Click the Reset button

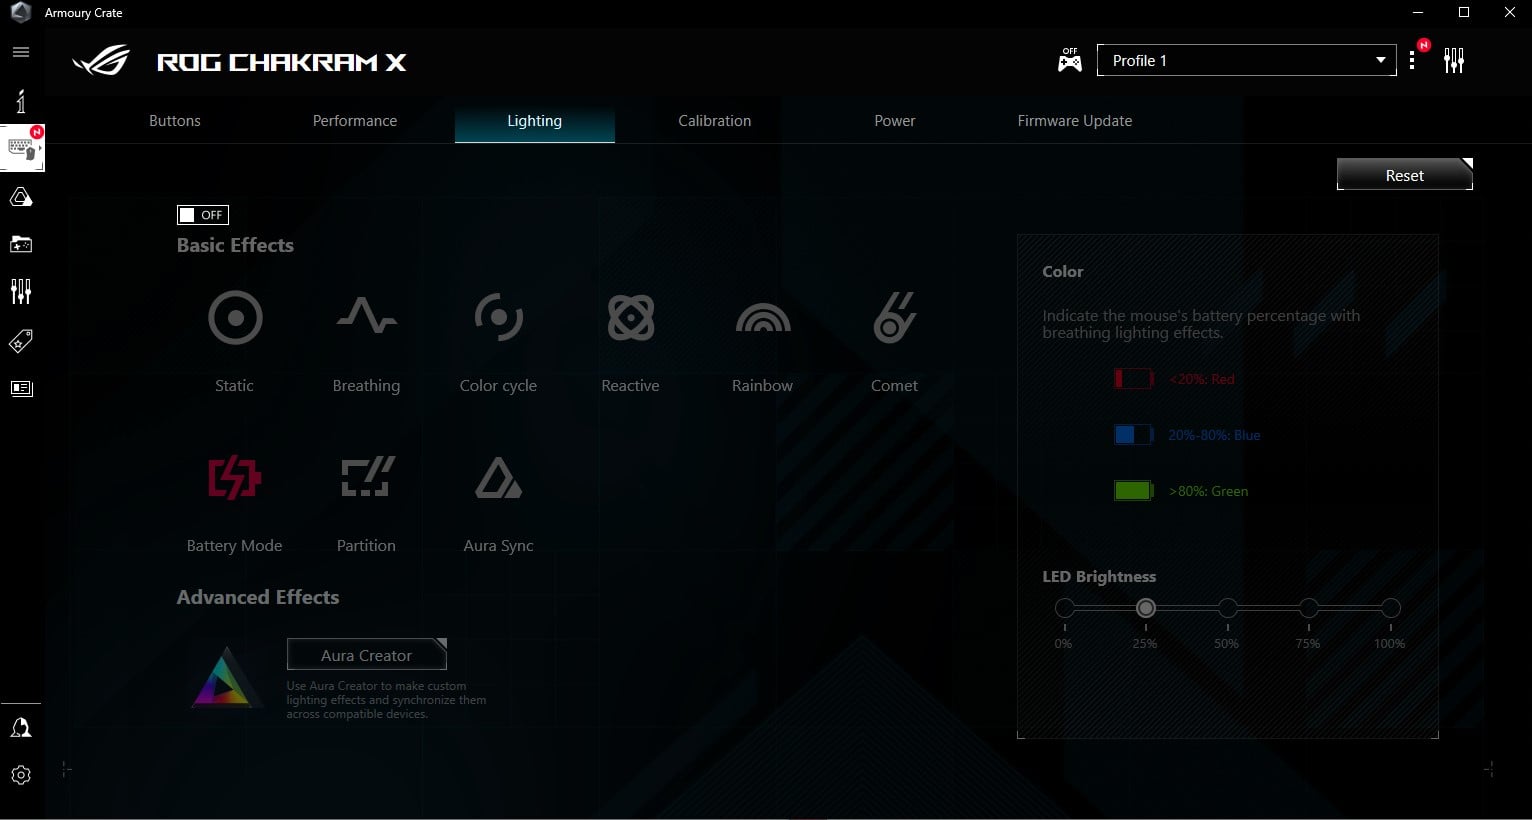[1404, 175]
